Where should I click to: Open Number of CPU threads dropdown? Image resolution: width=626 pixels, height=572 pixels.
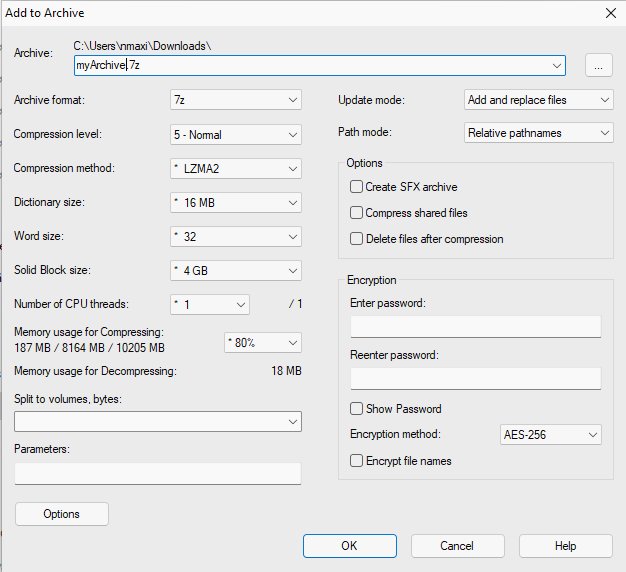pos(209,304)
